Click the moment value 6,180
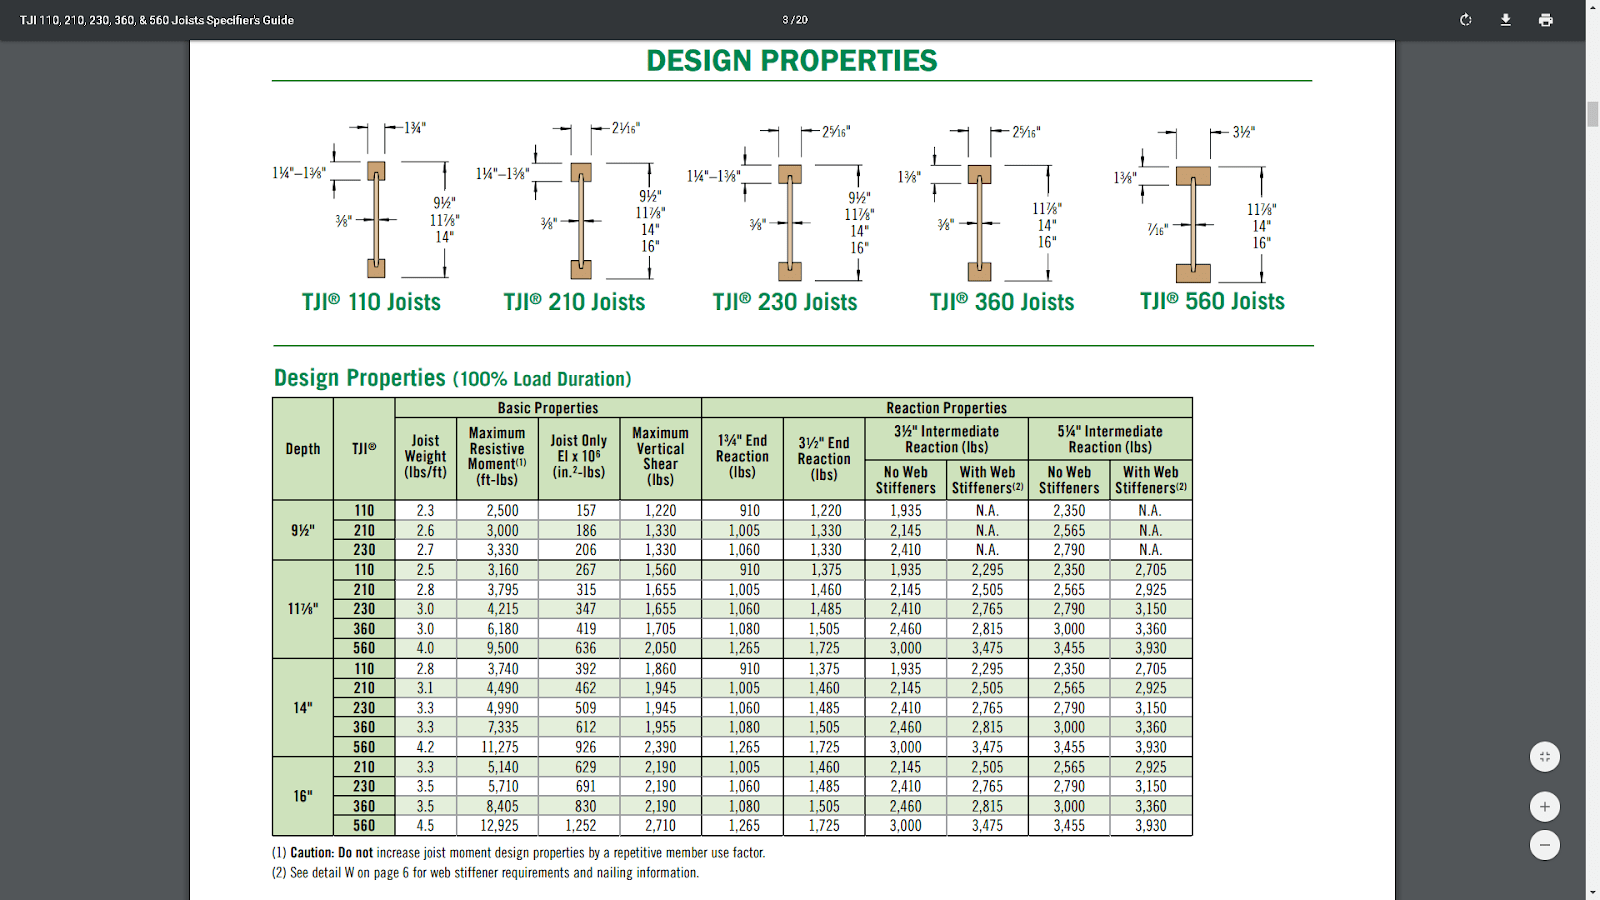This screenshot has width=1600, height=900. tap(502, 629)
